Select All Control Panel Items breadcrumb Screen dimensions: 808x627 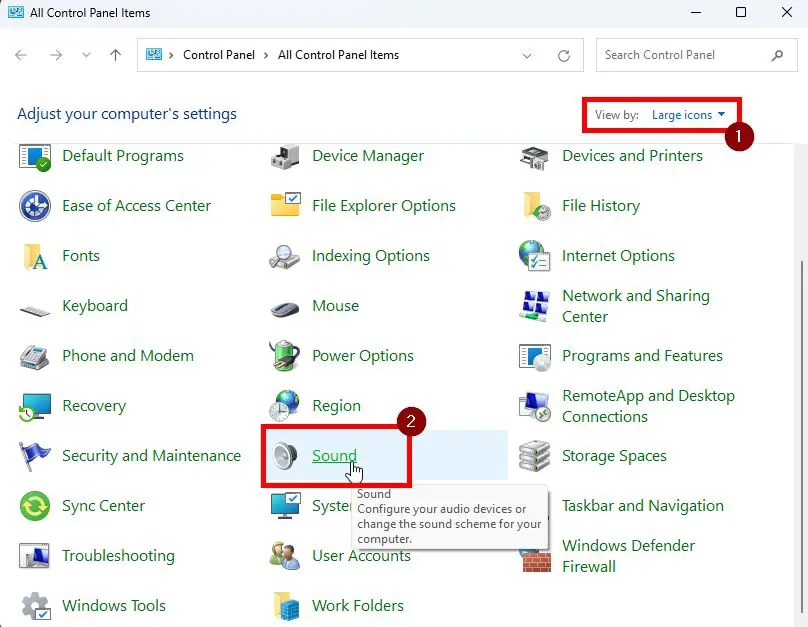(x=339, y=55)
